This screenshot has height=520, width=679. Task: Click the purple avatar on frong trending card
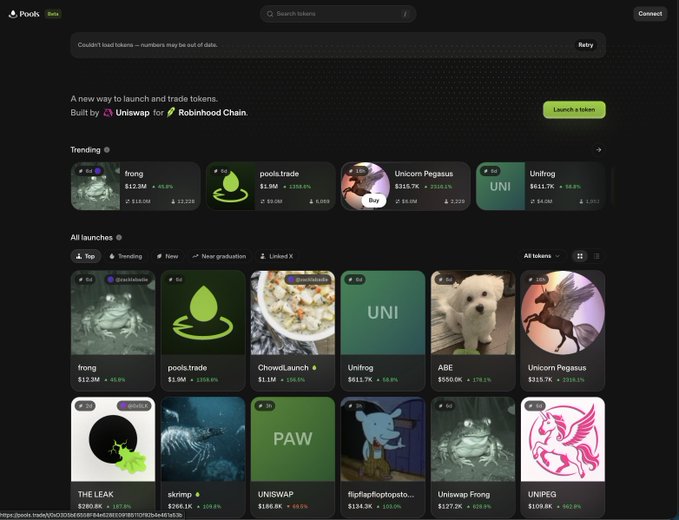coord(98,171)
